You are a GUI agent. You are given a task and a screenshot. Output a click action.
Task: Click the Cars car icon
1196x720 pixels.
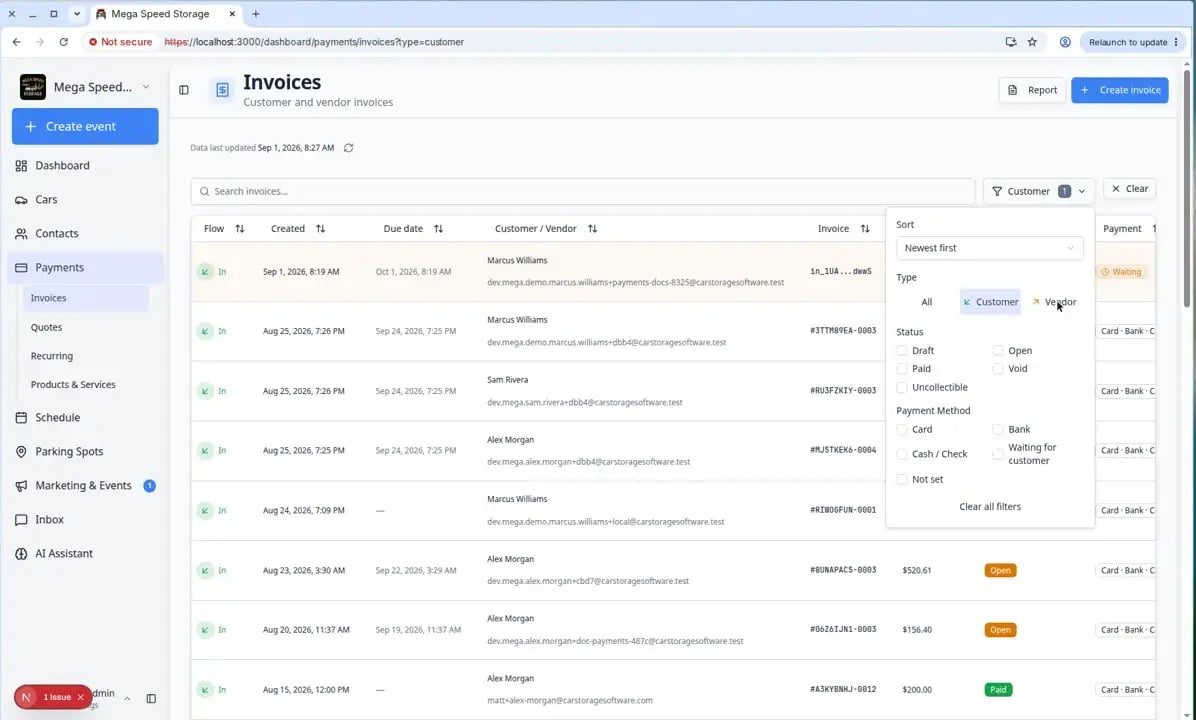click(21, 200)
